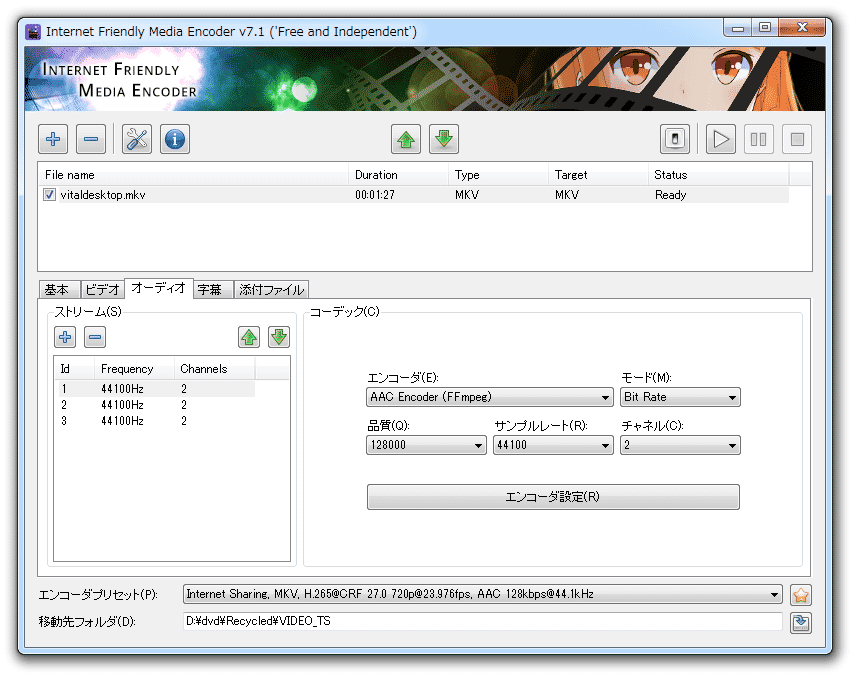Screen dimensions: 853x676
Task: Select audio stream row Id 2
Action: pos(157,405)
